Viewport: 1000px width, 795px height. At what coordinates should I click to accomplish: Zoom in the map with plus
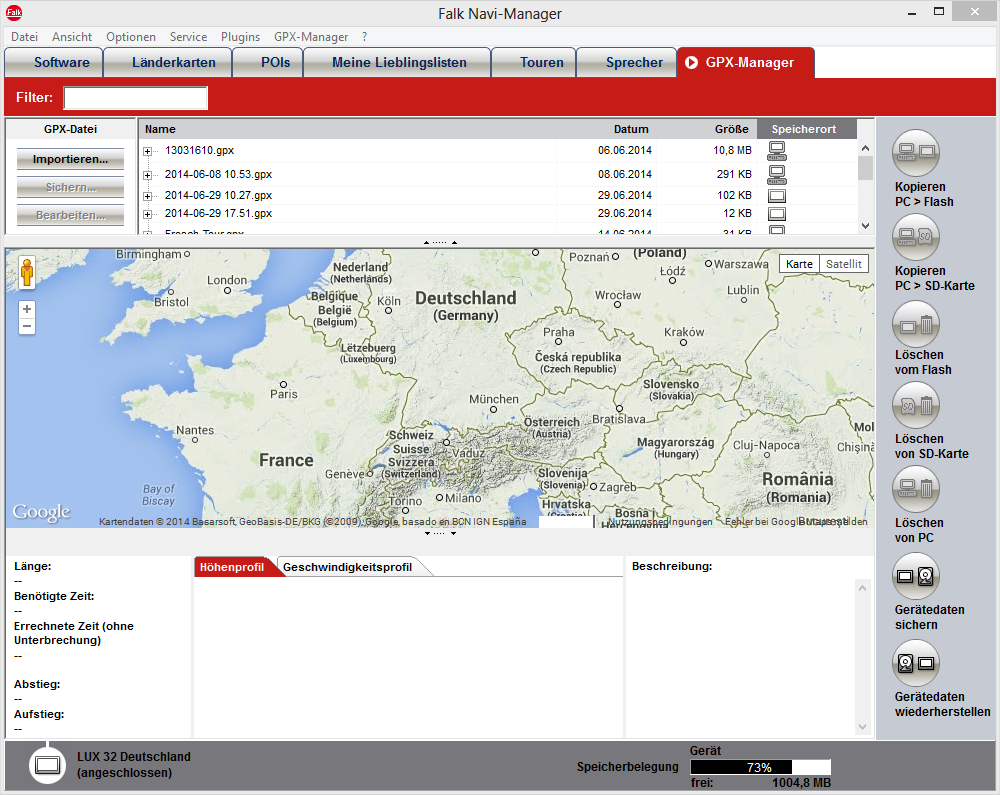[27, 309]
